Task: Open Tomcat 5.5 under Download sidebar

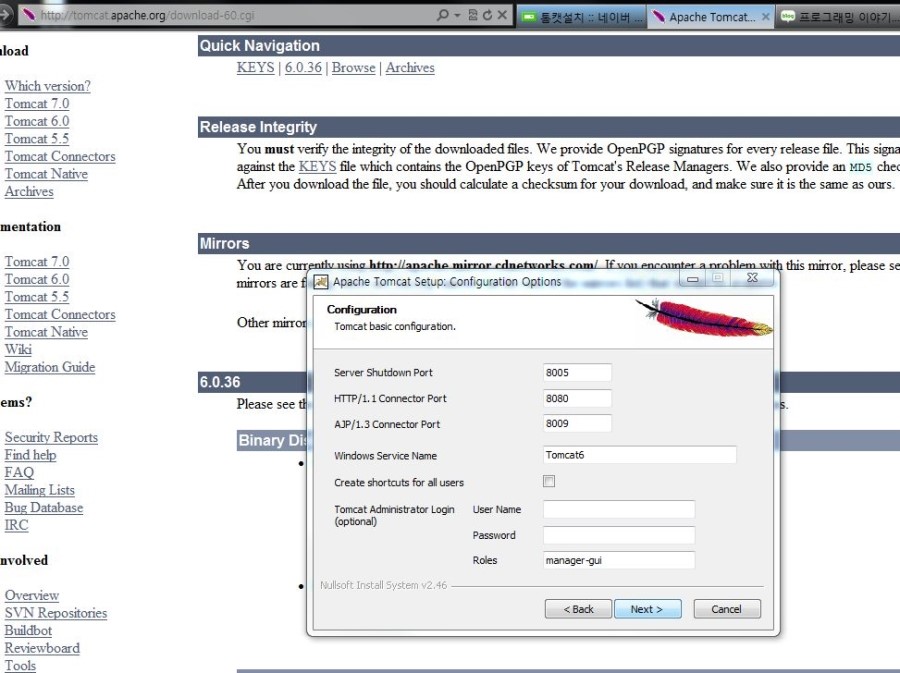Action: point(37,139)
